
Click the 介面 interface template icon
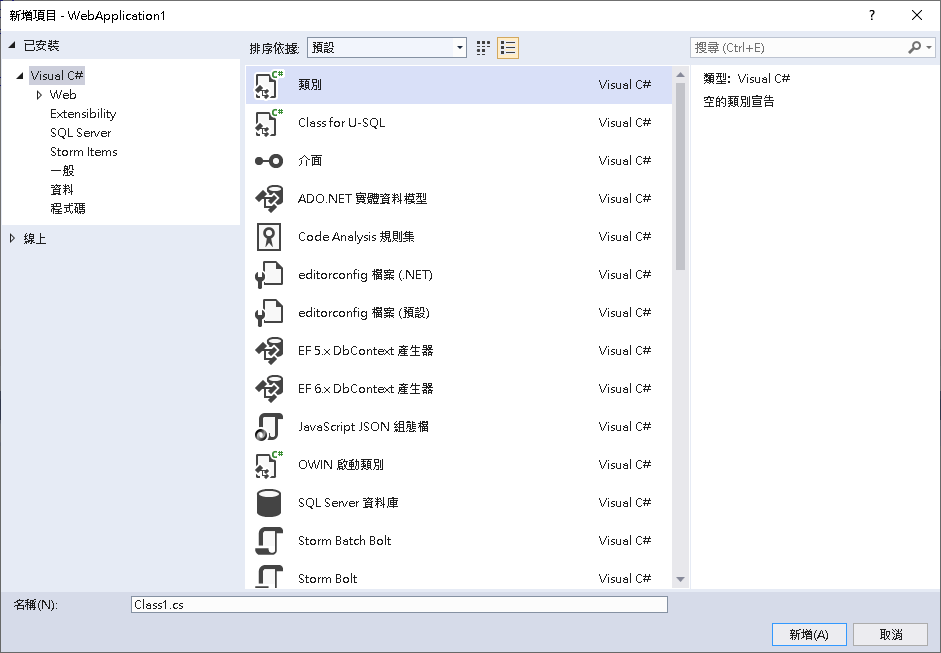pyautogui.click(x=269, y=161)
